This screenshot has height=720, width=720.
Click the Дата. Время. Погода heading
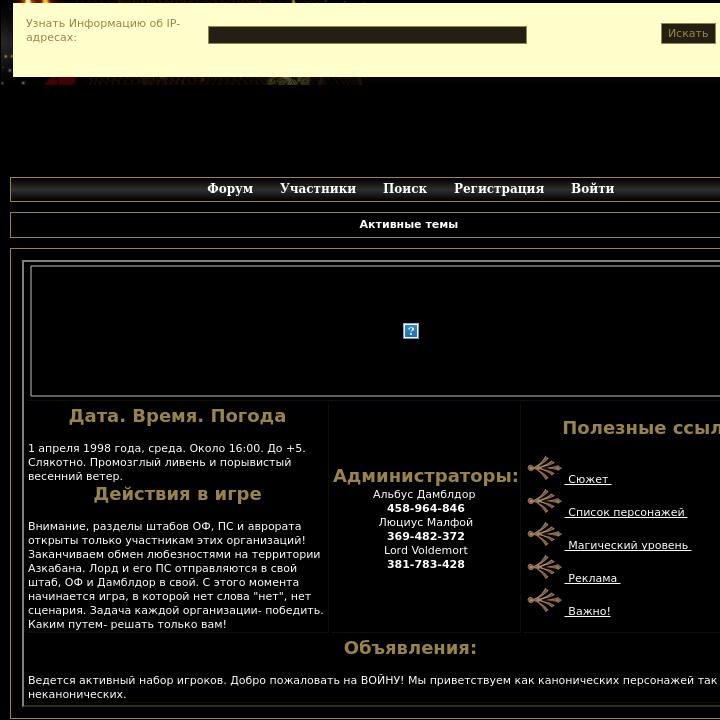[177, 416]
